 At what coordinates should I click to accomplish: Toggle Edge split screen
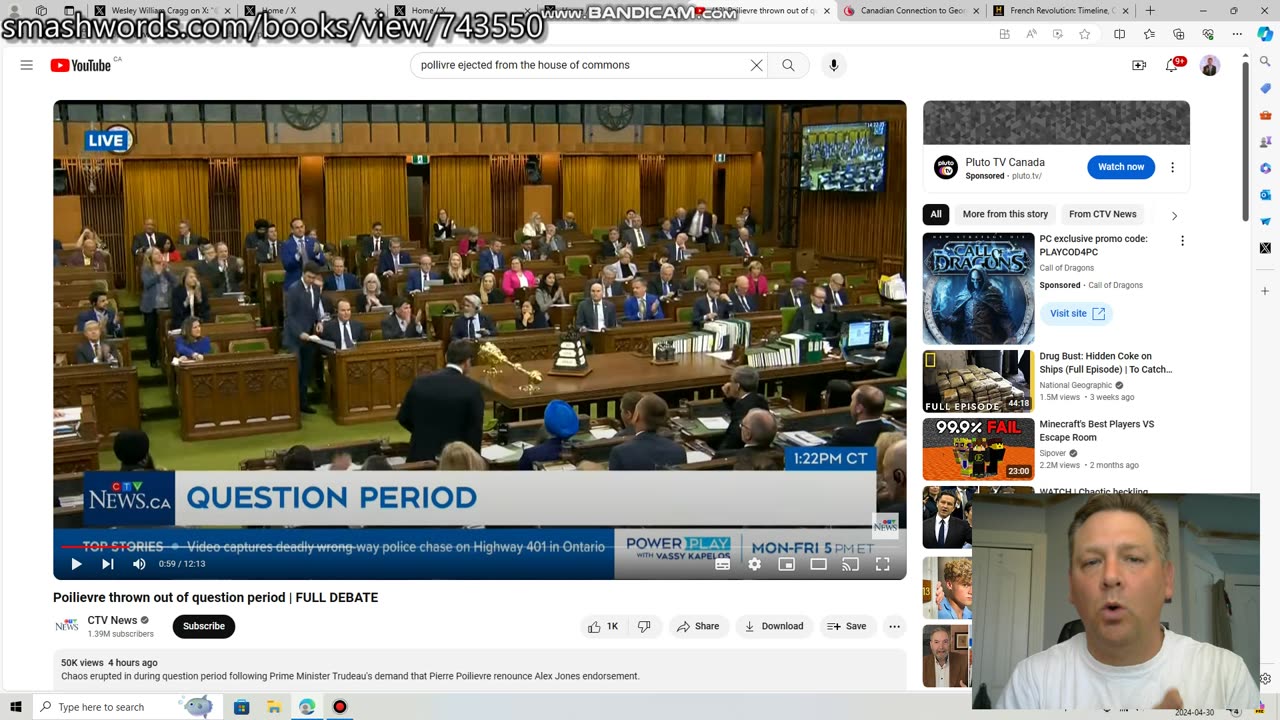[x=1119, y=34]
